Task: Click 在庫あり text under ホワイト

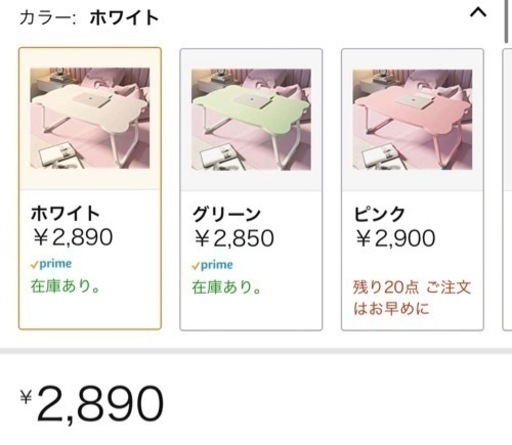Action: click(65, 286)
